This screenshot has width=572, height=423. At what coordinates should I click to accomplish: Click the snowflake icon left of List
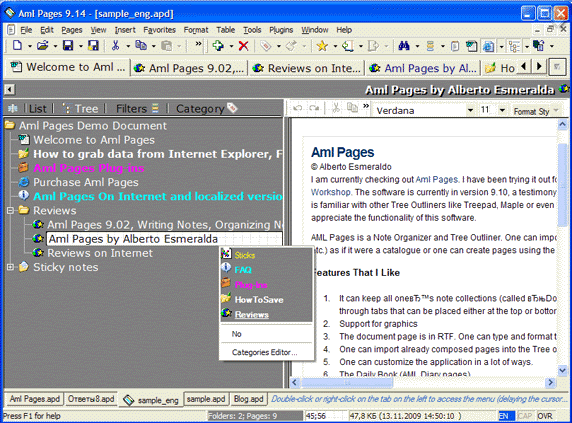click(13, 108)
